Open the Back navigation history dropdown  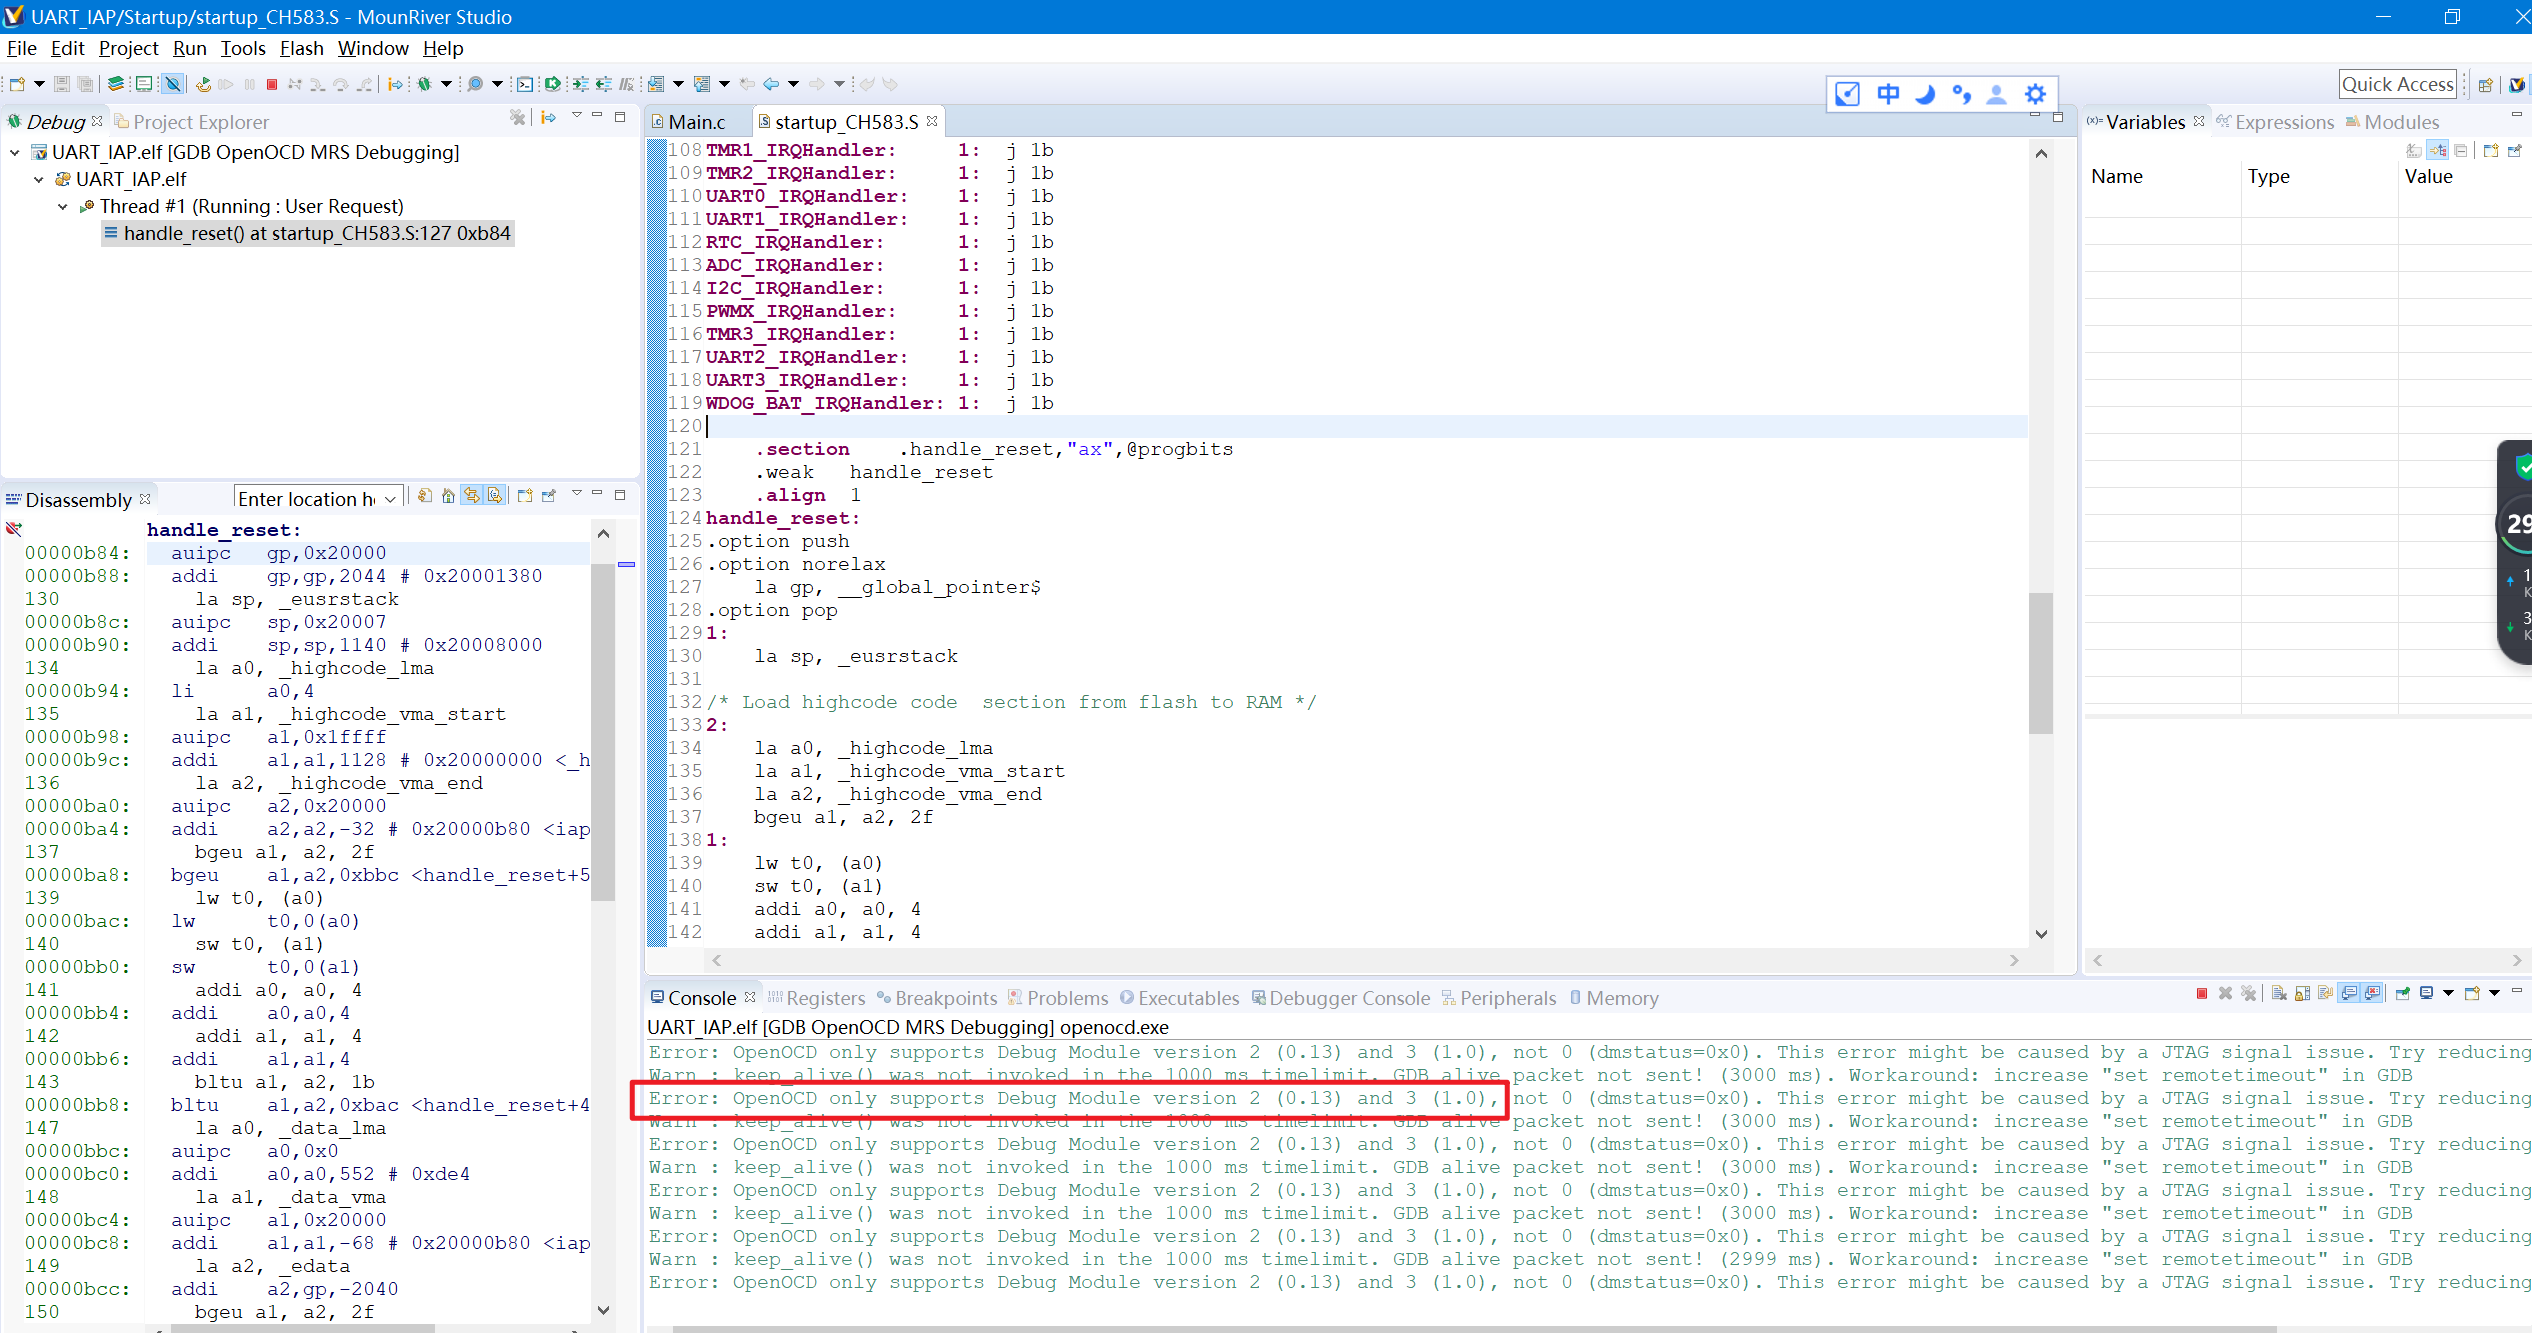click(x=793, y=85)
